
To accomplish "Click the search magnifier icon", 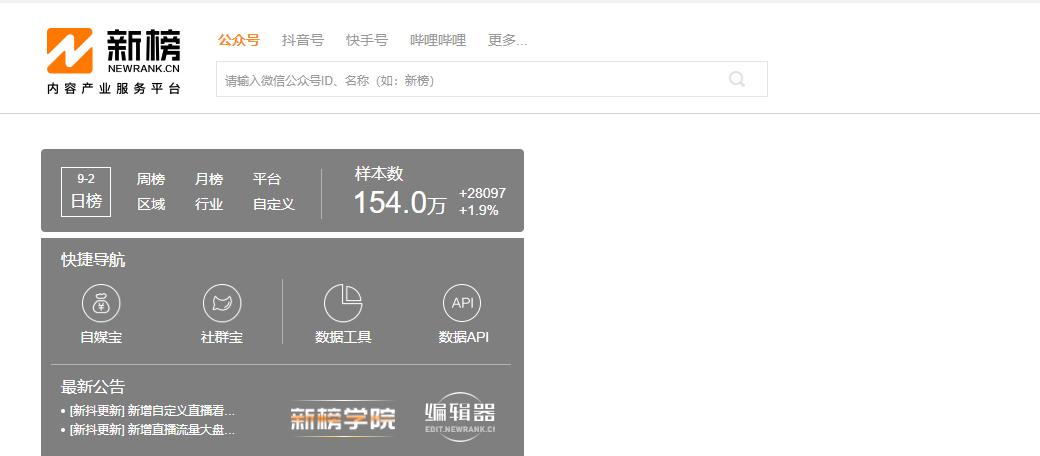I will tap(737, 80).
